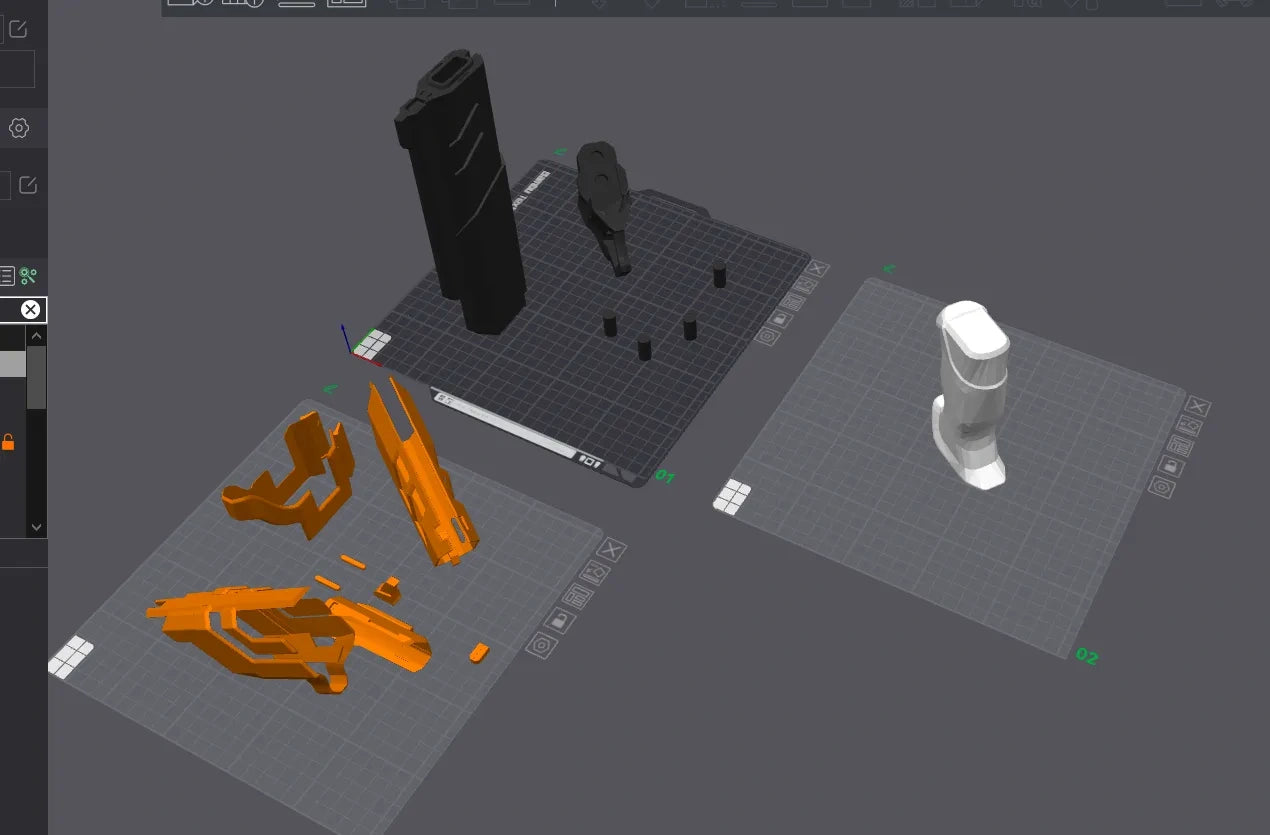The height and width of the screenshot is (835, 1270).
Task: Remove plate 01 using its X icon
Action: [817, 268]
